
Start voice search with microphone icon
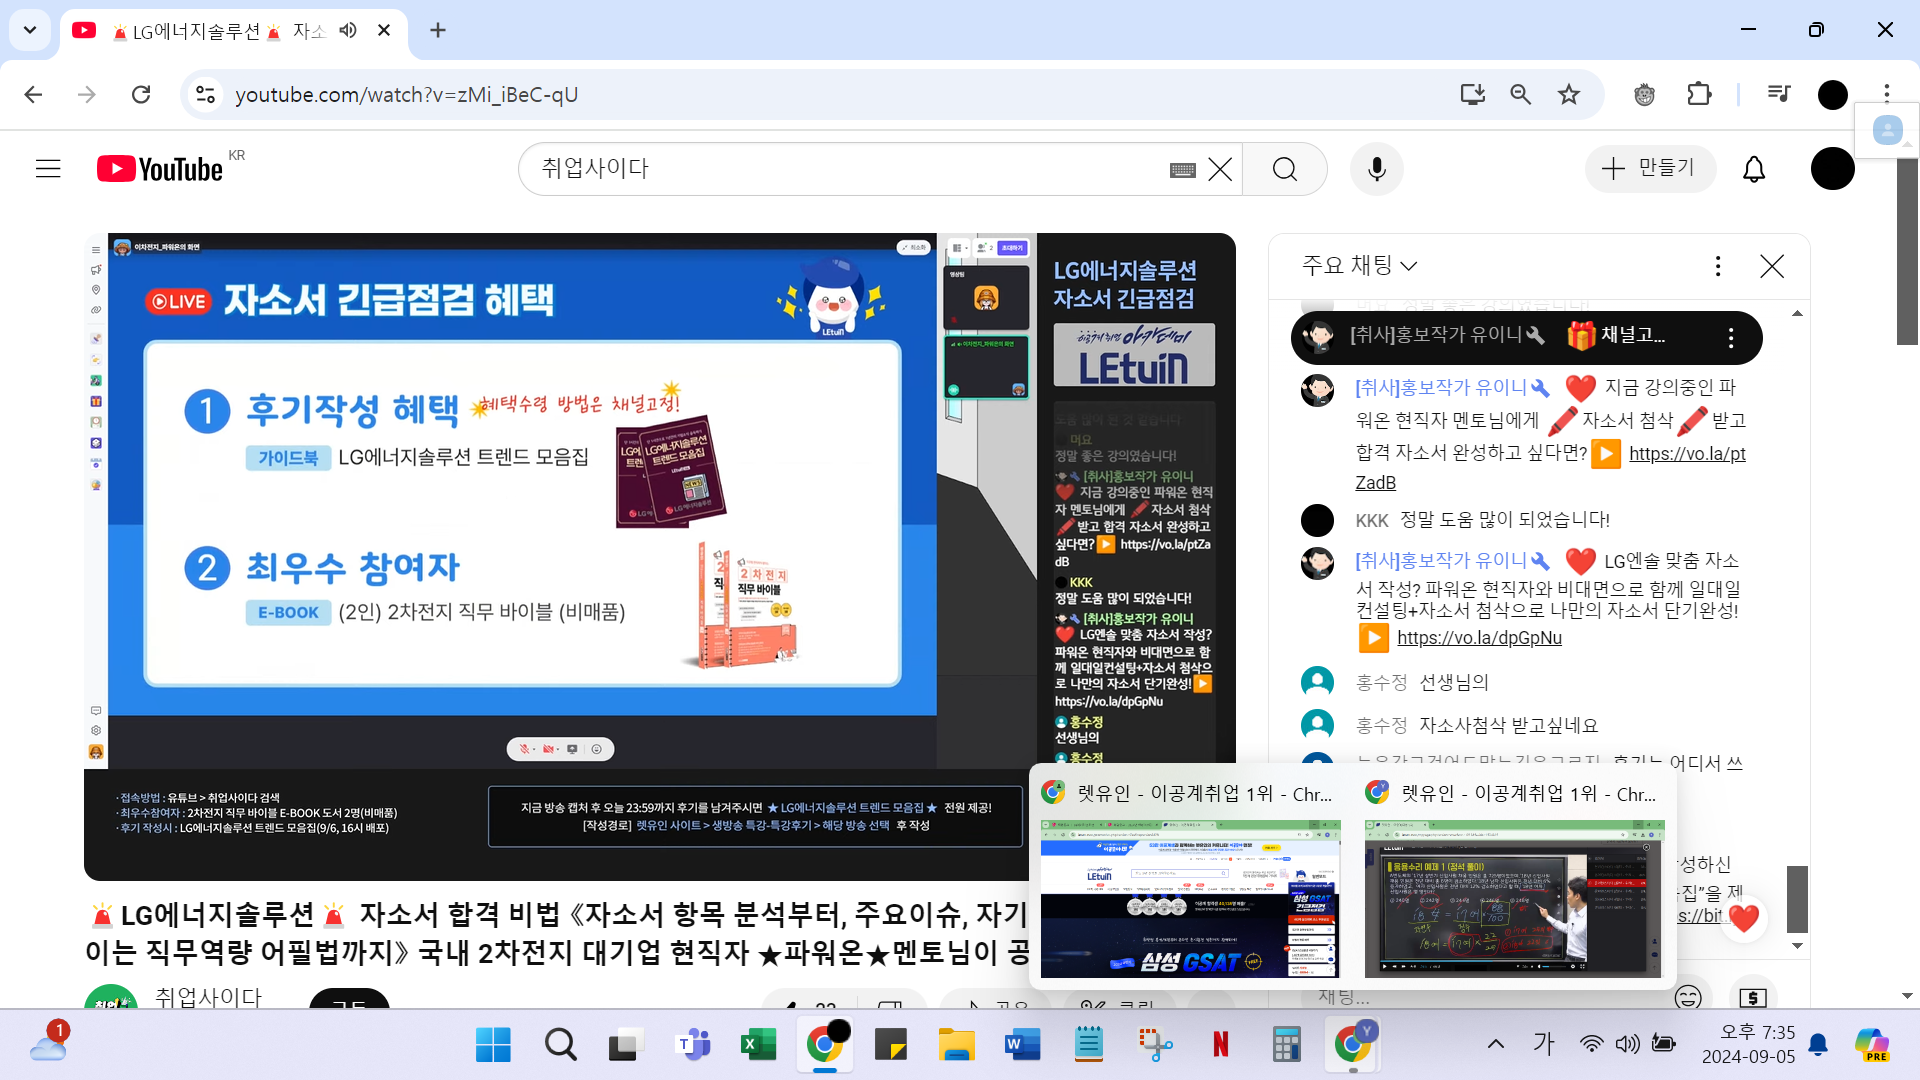pos(1377,169)
